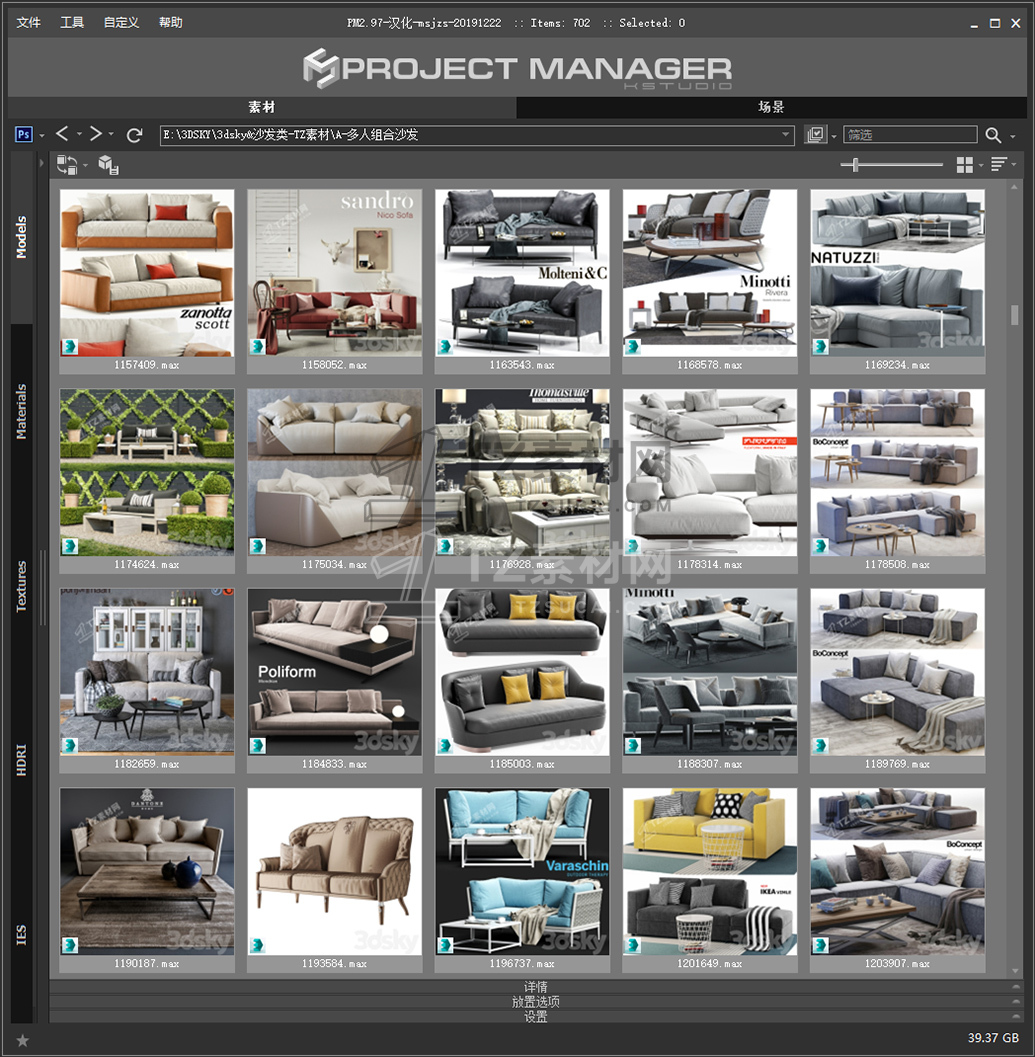This screenshot has height=1057, width=1035.
Task: Open the forward history dropdown
Action: tap(111, 133)
